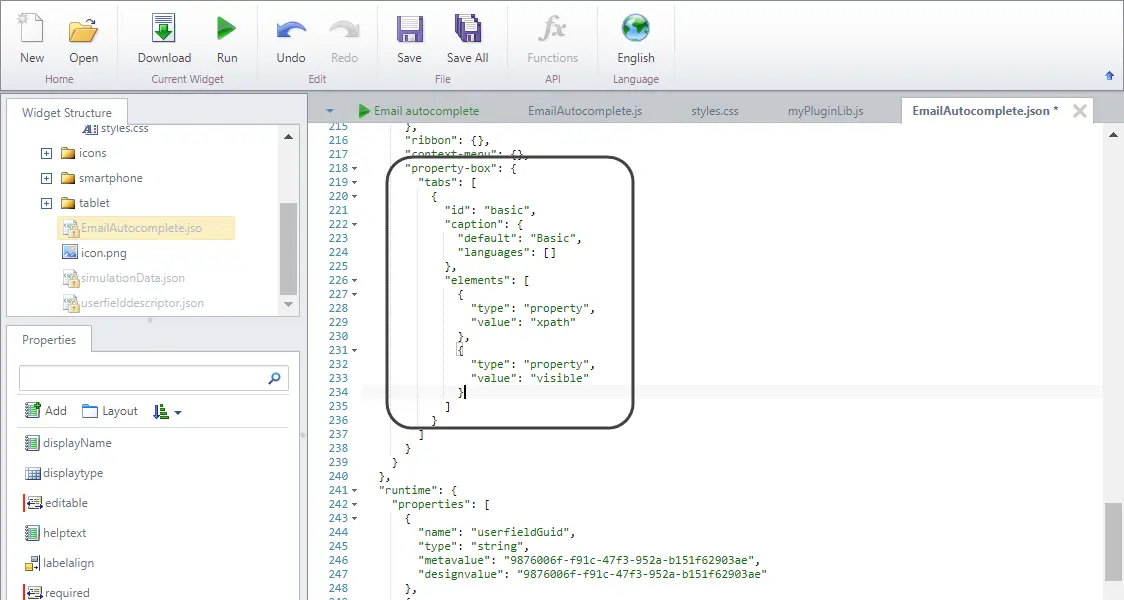Click the "xpath" value on line 229
The width and height of the screenshot is (1124, 600).
click(553, 322)
